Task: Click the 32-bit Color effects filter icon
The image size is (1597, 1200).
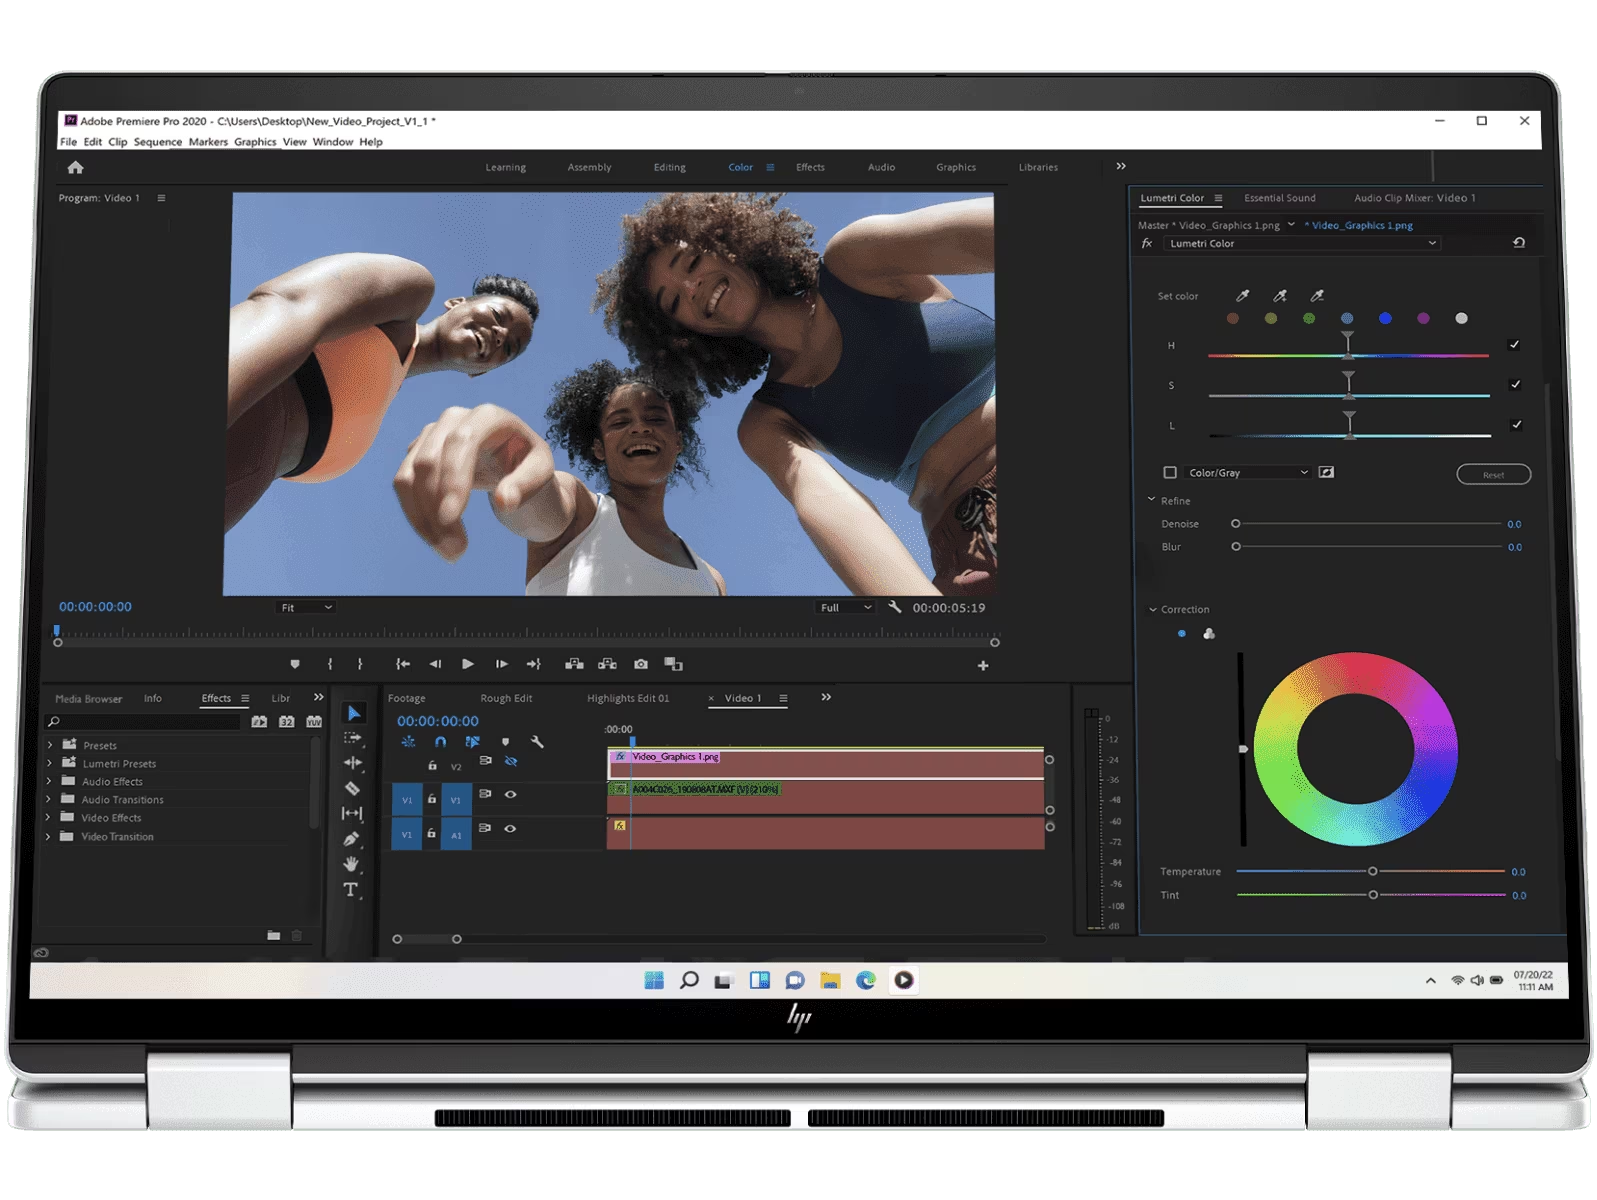Action: [286, 721]
